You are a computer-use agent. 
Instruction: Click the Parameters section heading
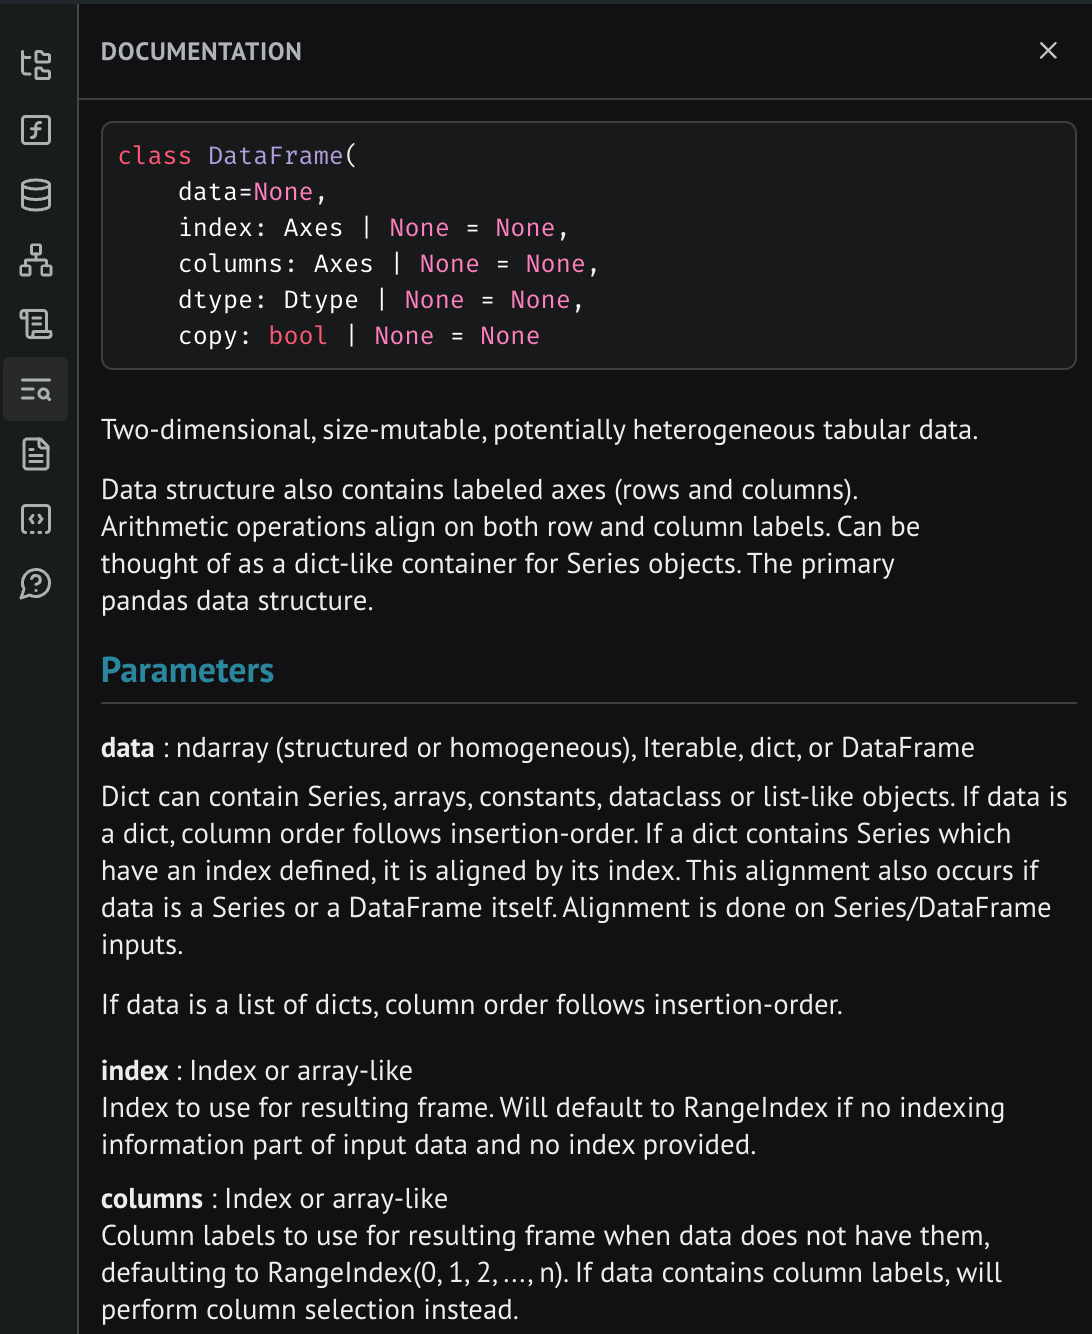point(187,670)
